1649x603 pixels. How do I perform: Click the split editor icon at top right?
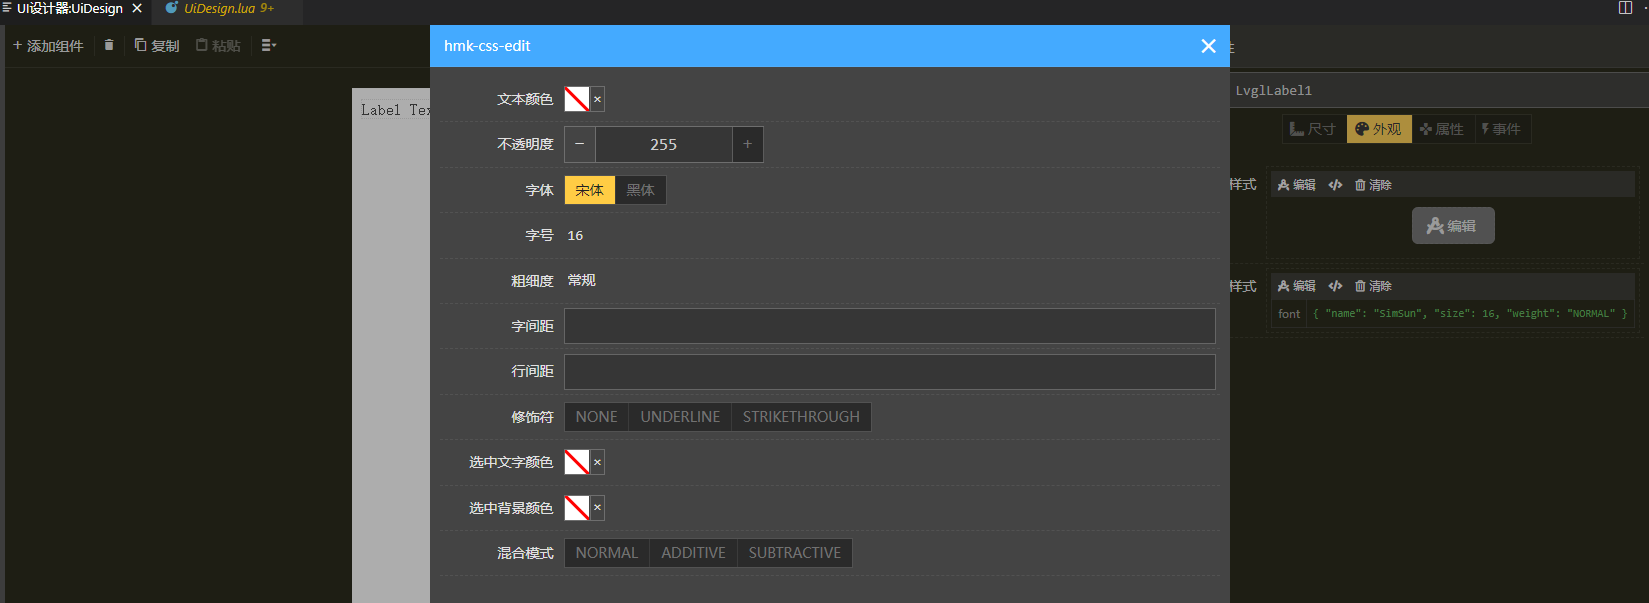point(1625,8)
